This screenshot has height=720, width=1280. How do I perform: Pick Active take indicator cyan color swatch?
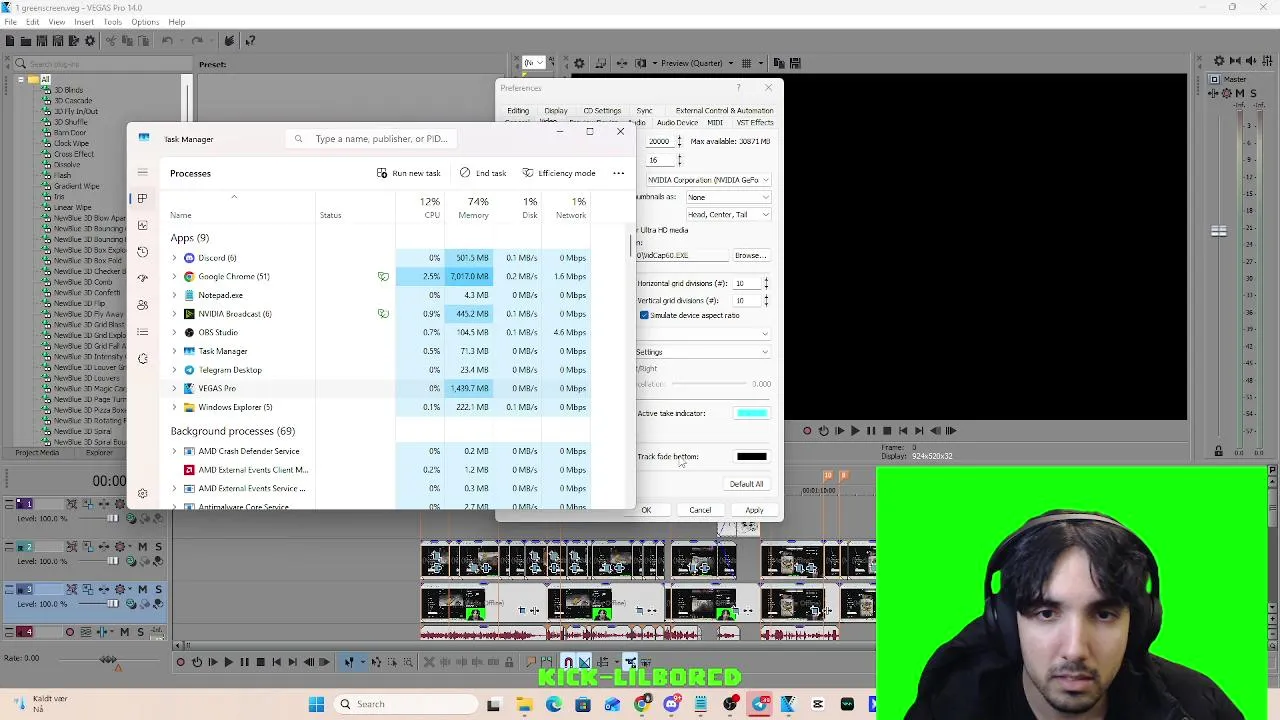pos(751,413)
